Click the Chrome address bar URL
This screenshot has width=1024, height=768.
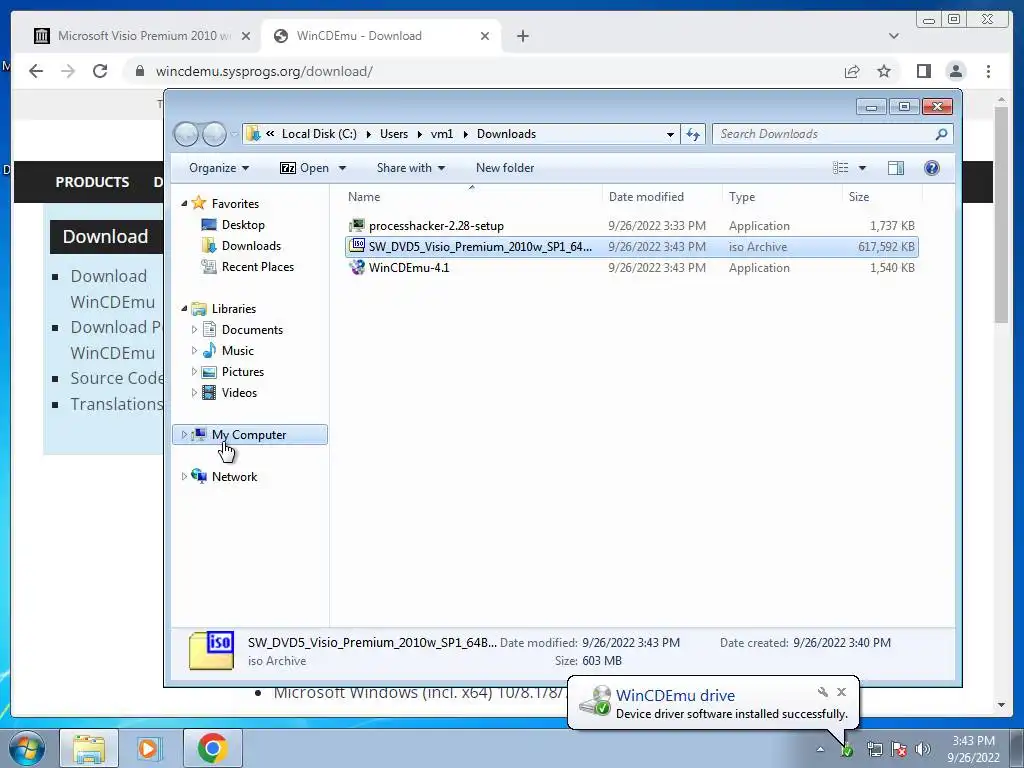click(264, 71)
